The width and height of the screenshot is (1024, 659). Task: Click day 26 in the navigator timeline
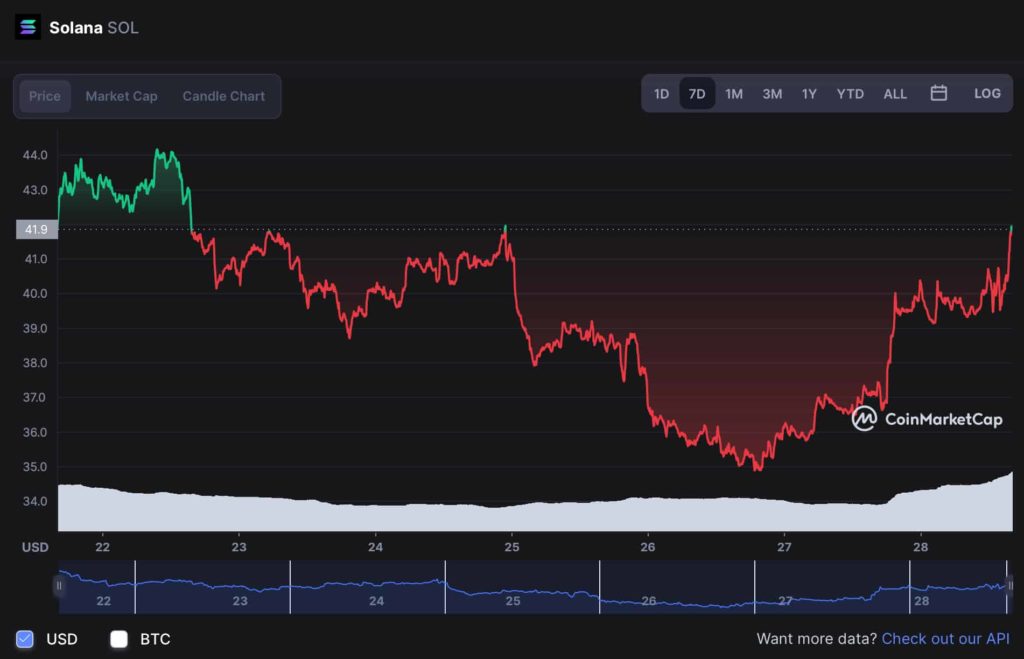tap(648, 600)
